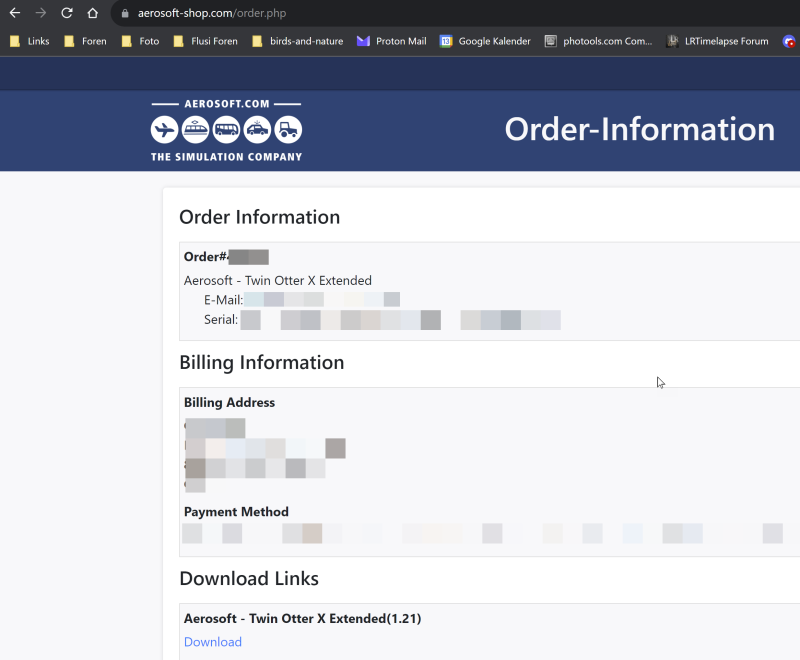Open the LRTimelapse Forum bookmark
The width and height of the screenshot is (800, 660).
click(x=717, y=41)
